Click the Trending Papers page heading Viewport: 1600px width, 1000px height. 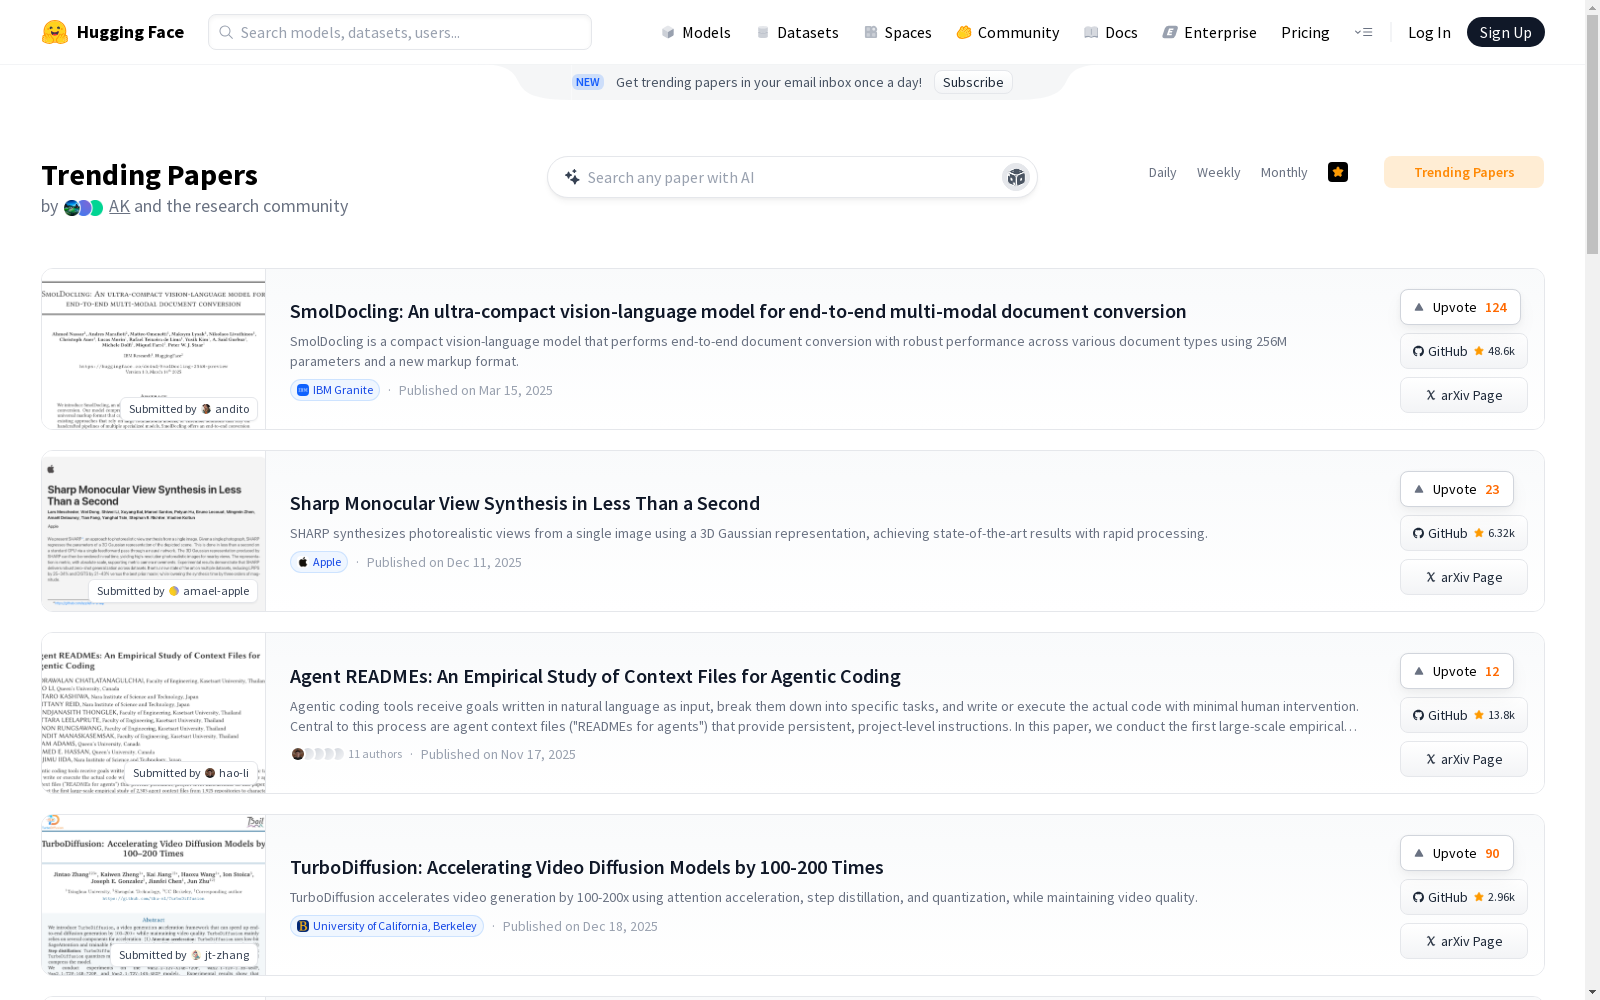150,175
